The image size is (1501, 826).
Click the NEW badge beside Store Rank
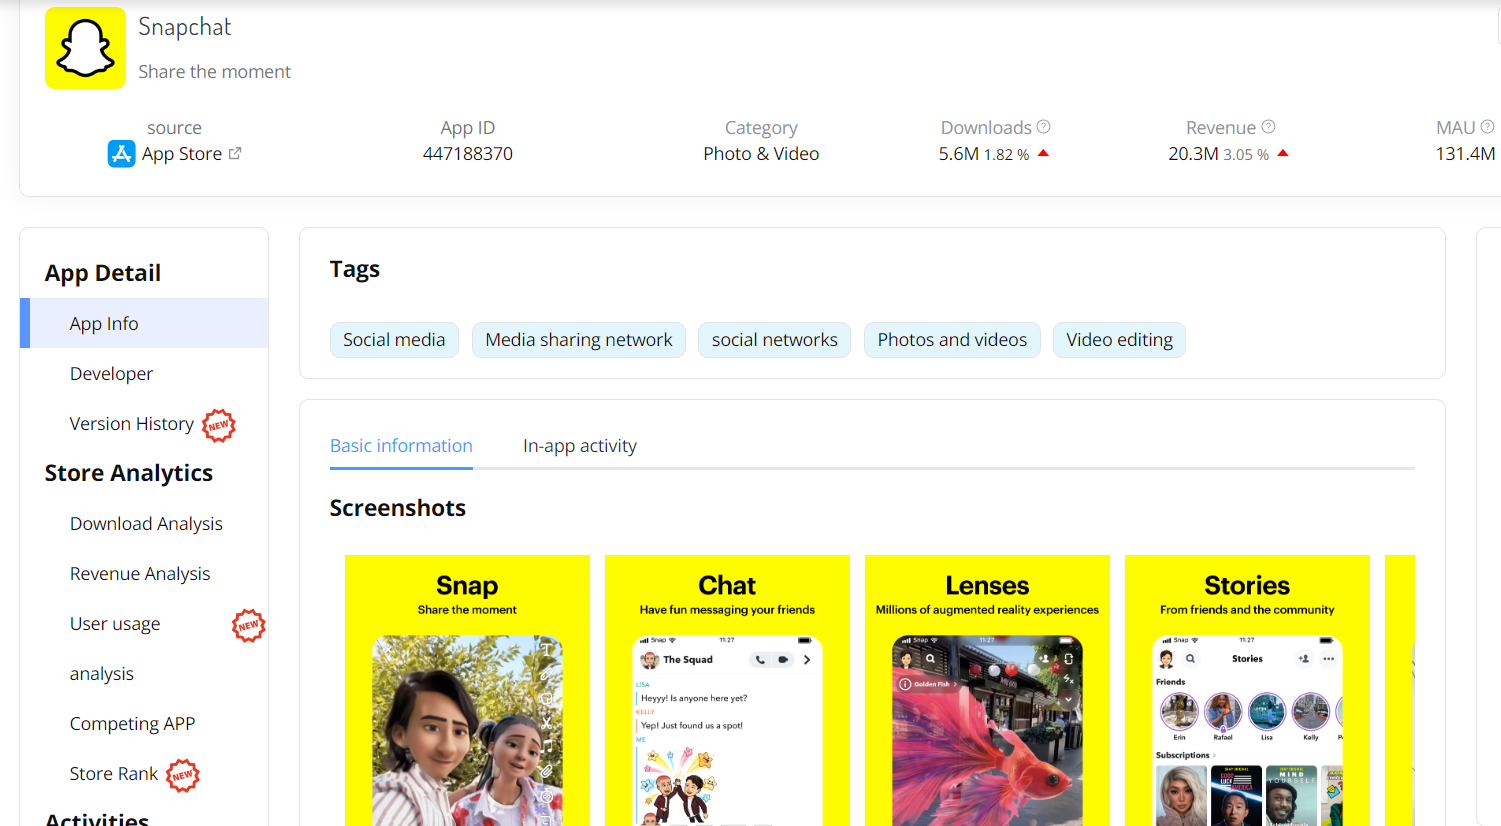(182, 775)
